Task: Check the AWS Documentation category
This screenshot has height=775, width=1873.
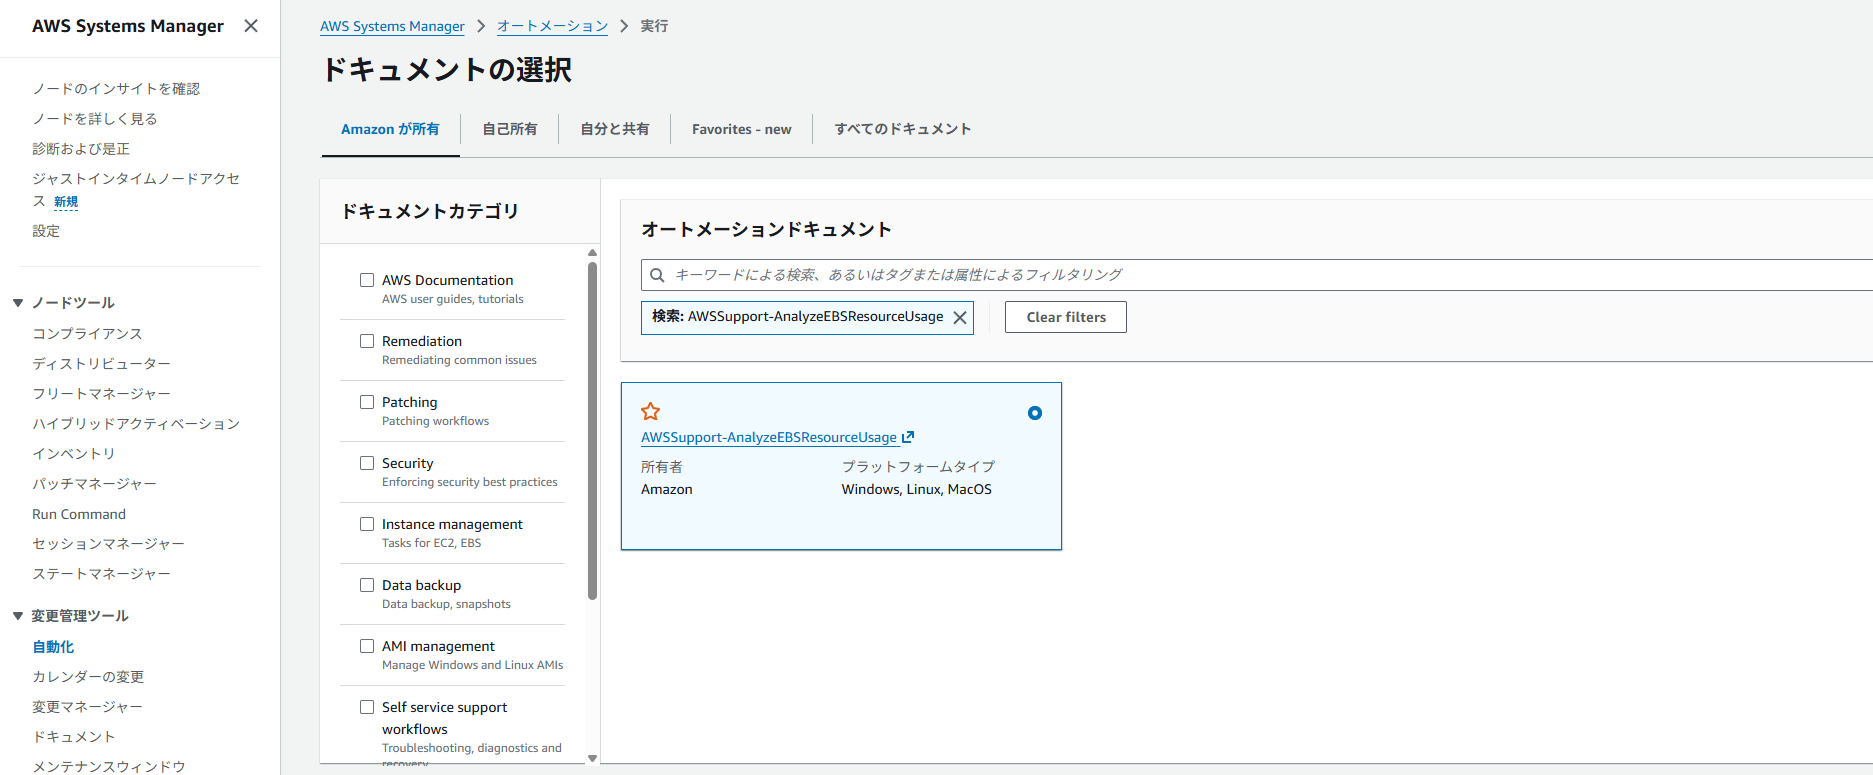Action: tap(367, 280)
